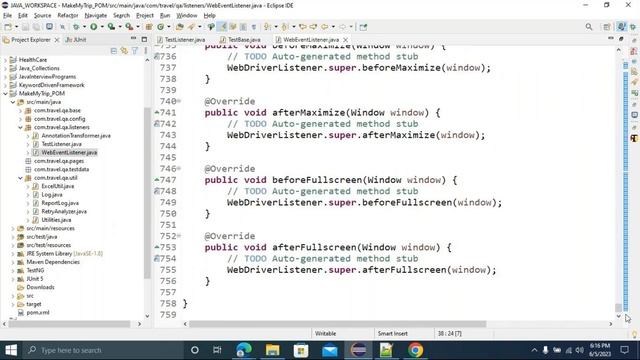Open Windows Task View

[x=217, y=350]
